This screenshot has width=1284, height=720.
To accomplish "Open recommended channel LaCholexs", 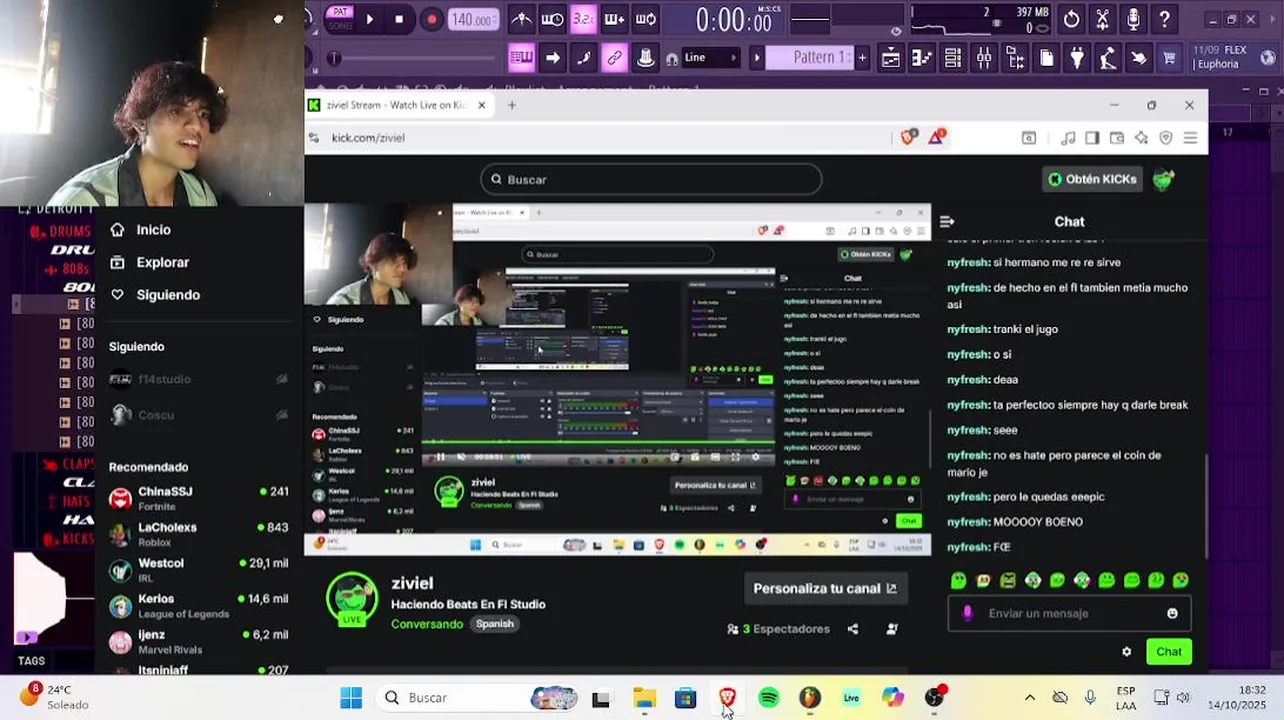I will coord(198,534).
